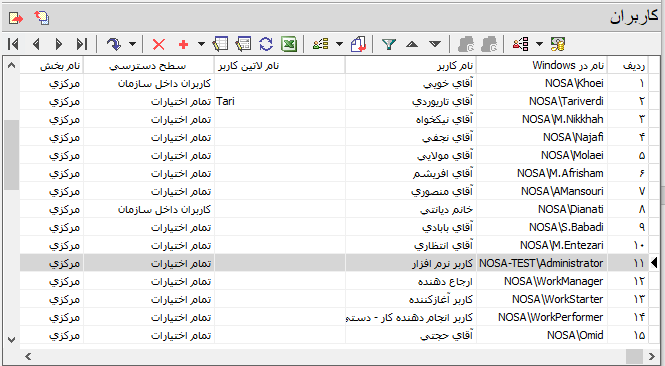The image size is (665, 366).
Task: Select the NOSA\AMansouri cell
Action: 542,191
